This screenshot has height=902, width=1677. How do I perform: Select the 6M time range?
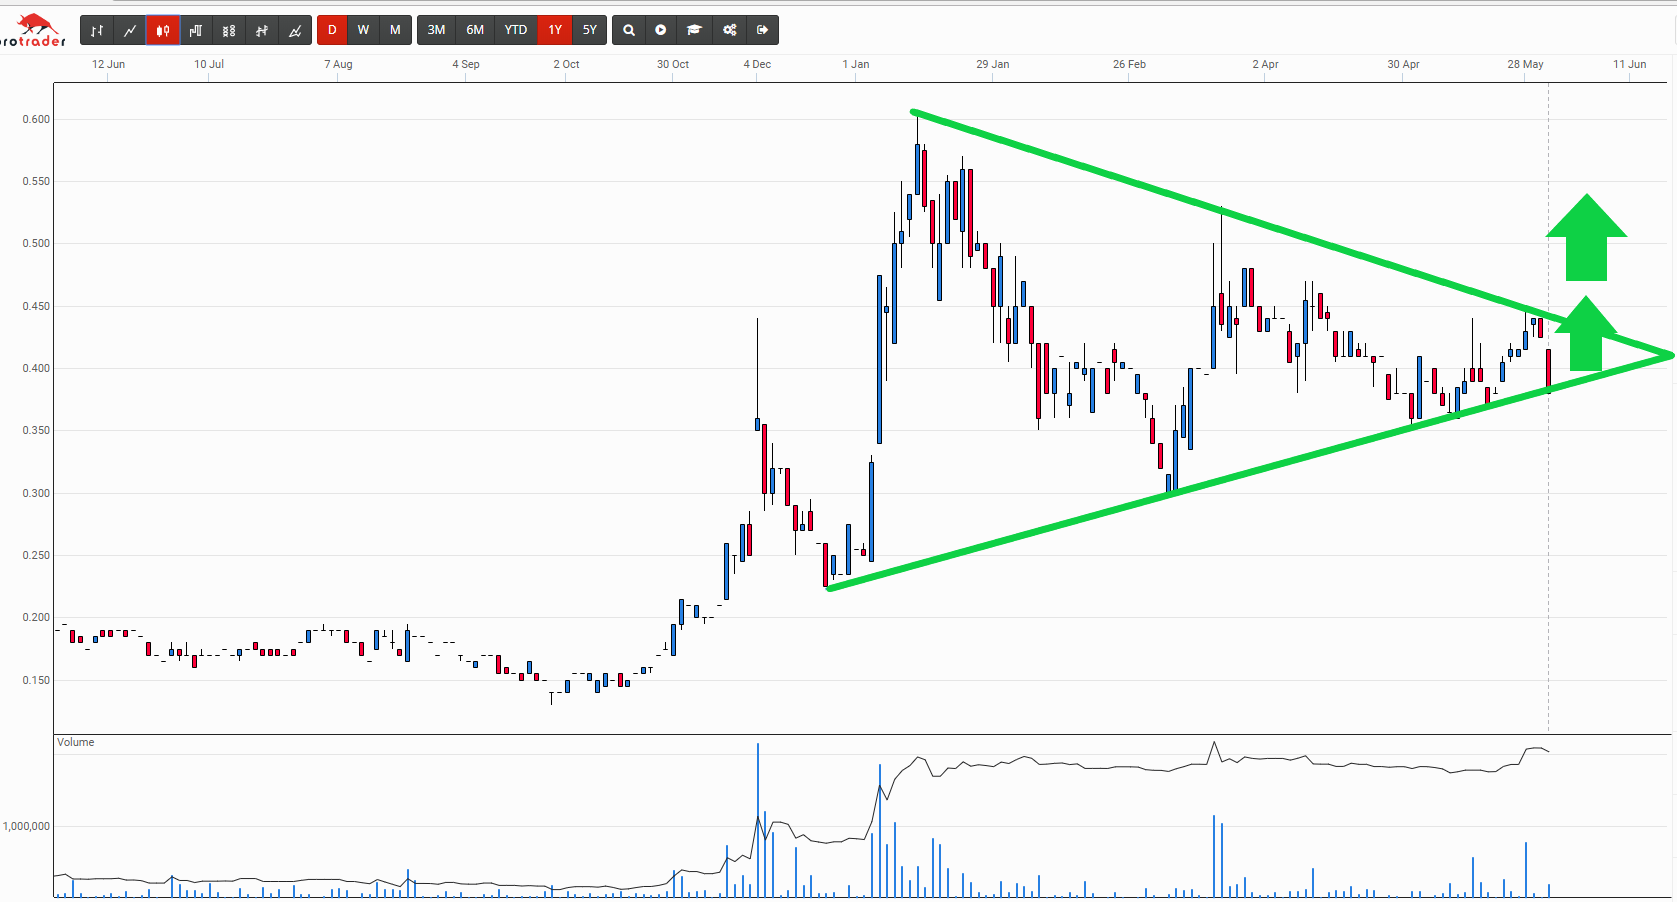(x=475, y=30)
